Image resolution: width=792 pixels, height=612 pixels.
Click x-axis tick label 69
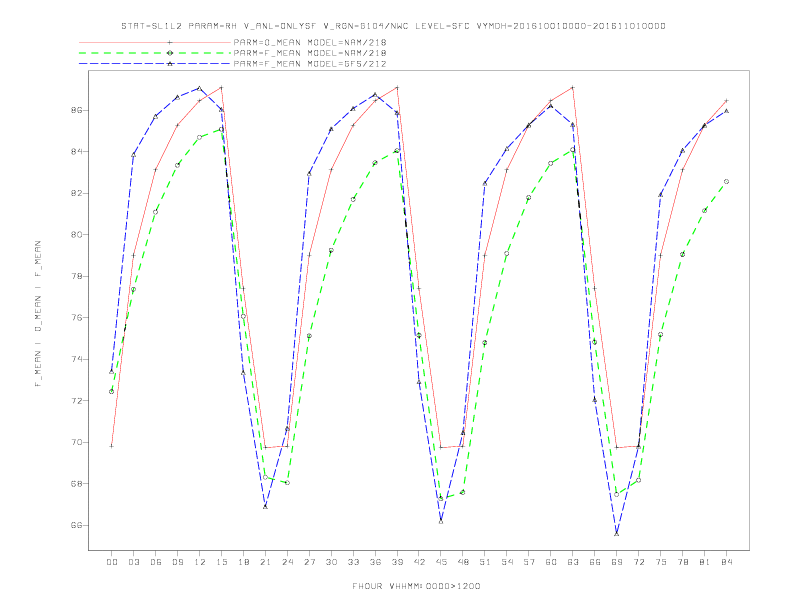coord(617,562)
